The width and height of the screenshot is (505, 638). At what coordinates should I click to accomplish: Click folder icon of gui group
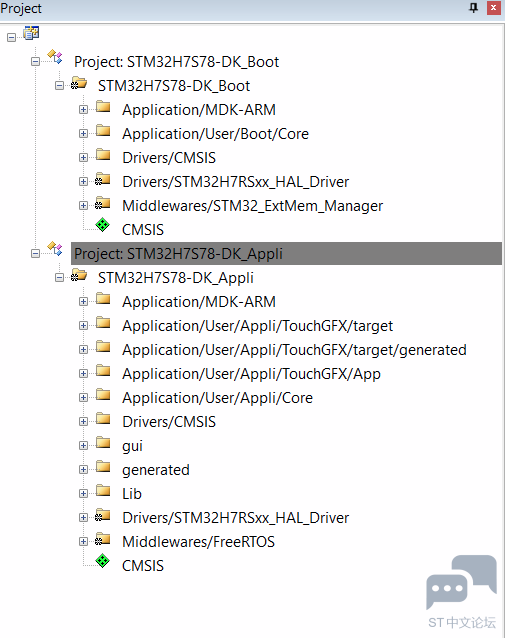tap(103, 442)
